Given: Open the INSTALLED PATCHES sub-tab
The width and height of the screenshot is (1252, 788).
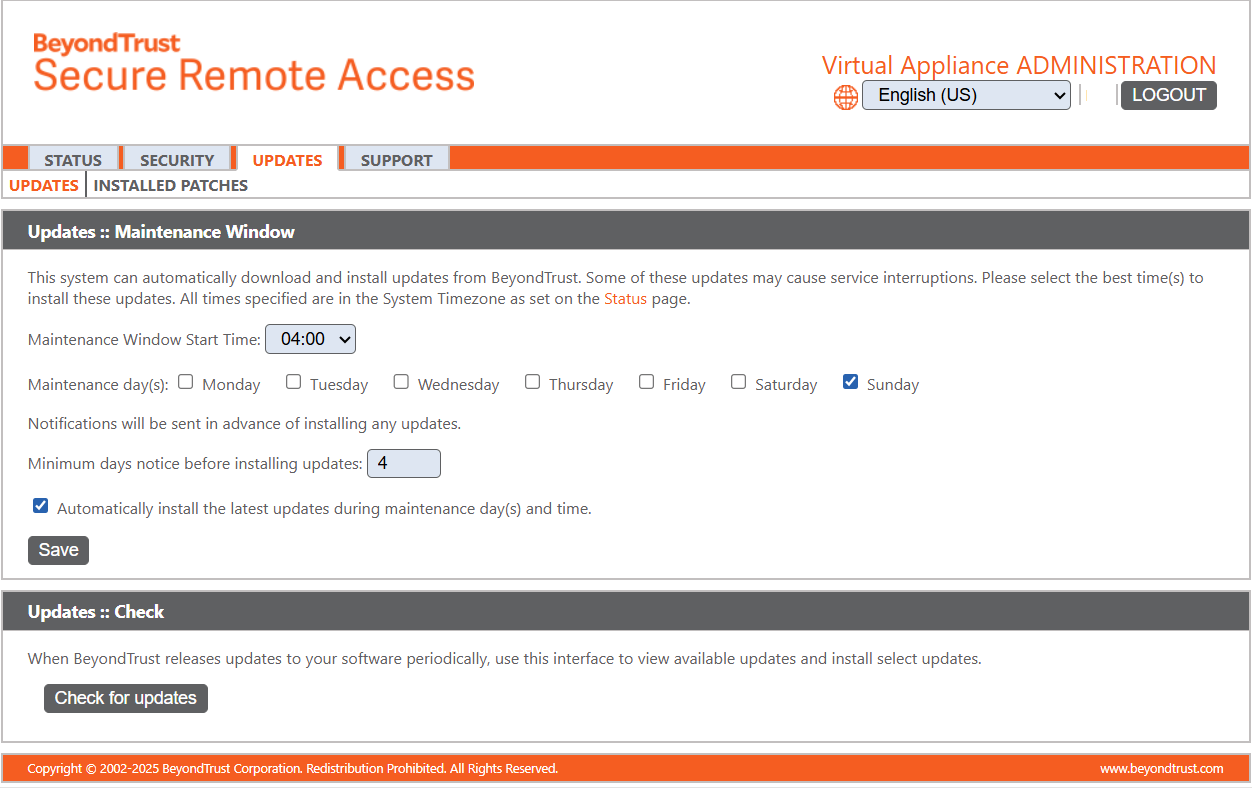Looking at the screenshot, I should pyautogui.click(x=171, y=185).
